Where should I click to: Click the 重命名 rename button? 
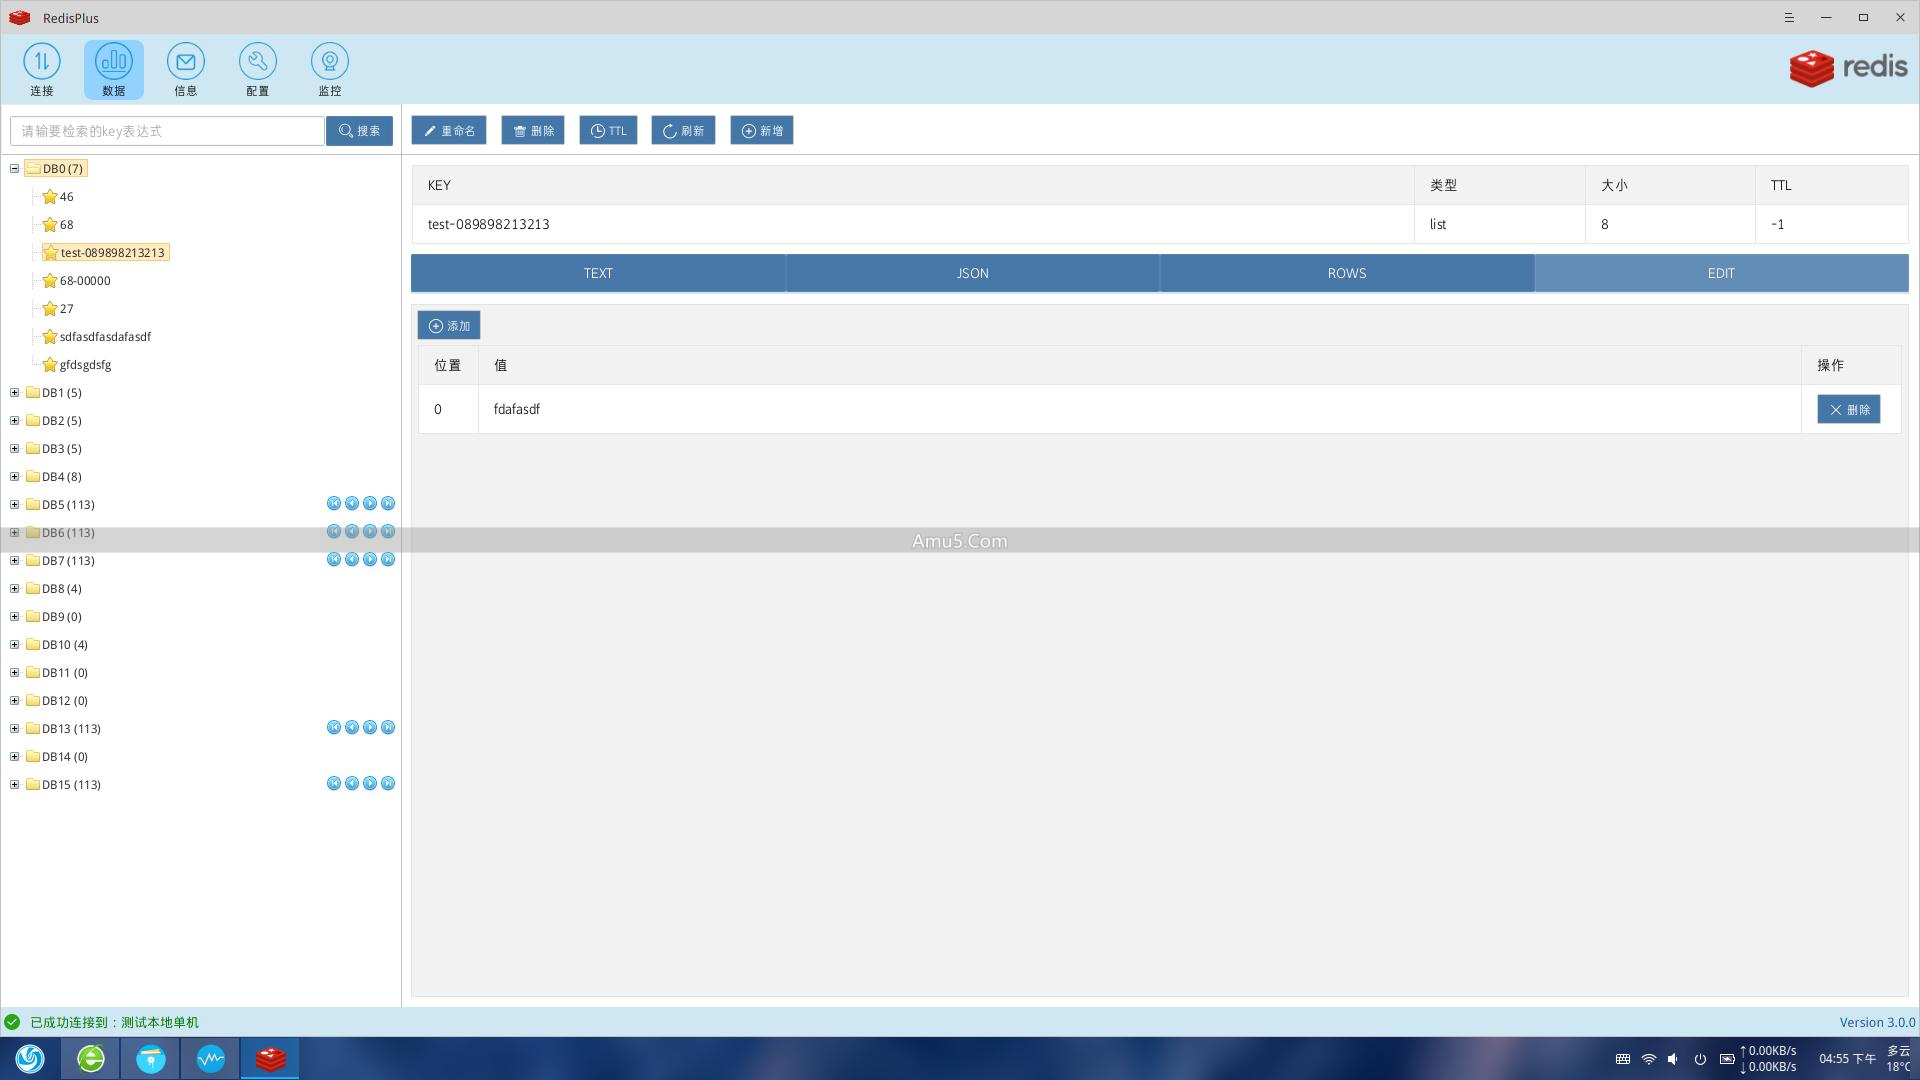click(449, 131)
